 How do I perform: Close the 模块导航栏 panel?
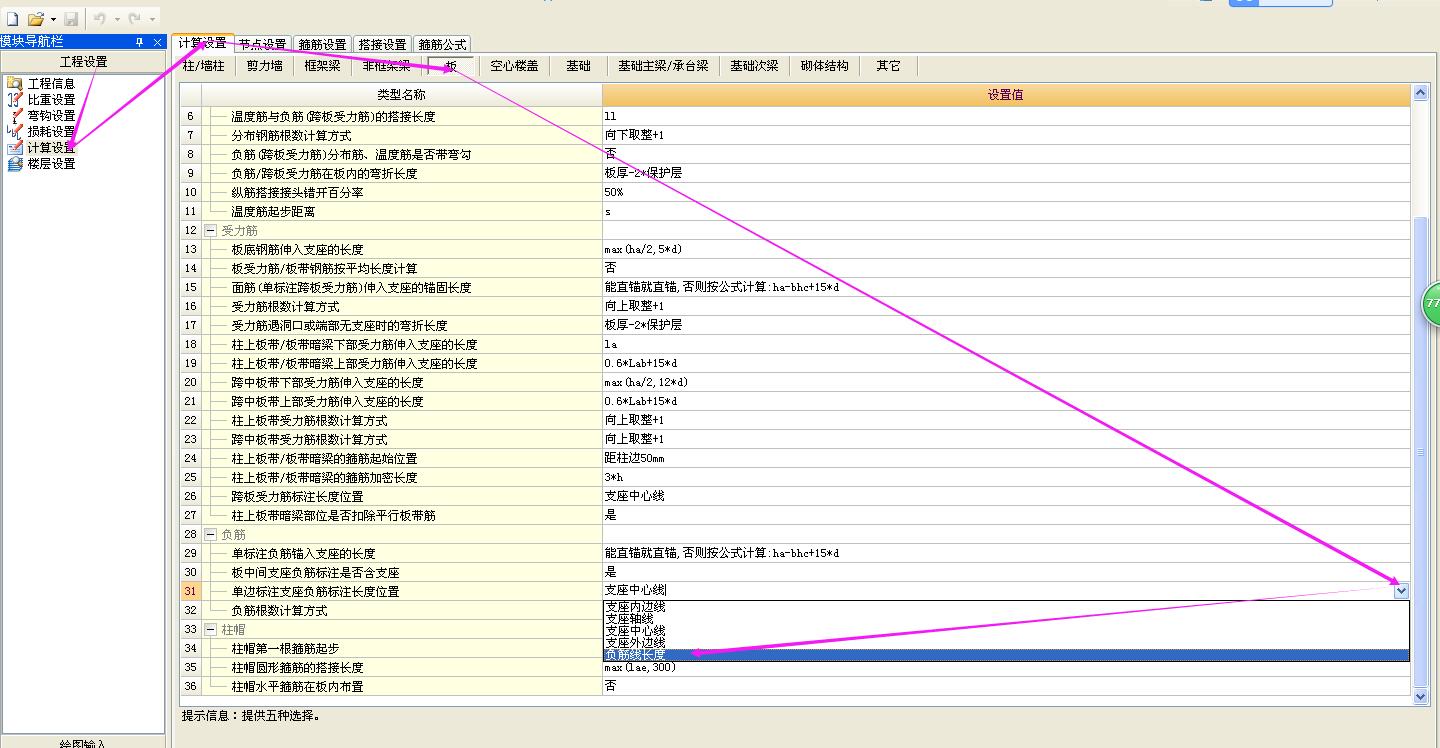[157, 42]
